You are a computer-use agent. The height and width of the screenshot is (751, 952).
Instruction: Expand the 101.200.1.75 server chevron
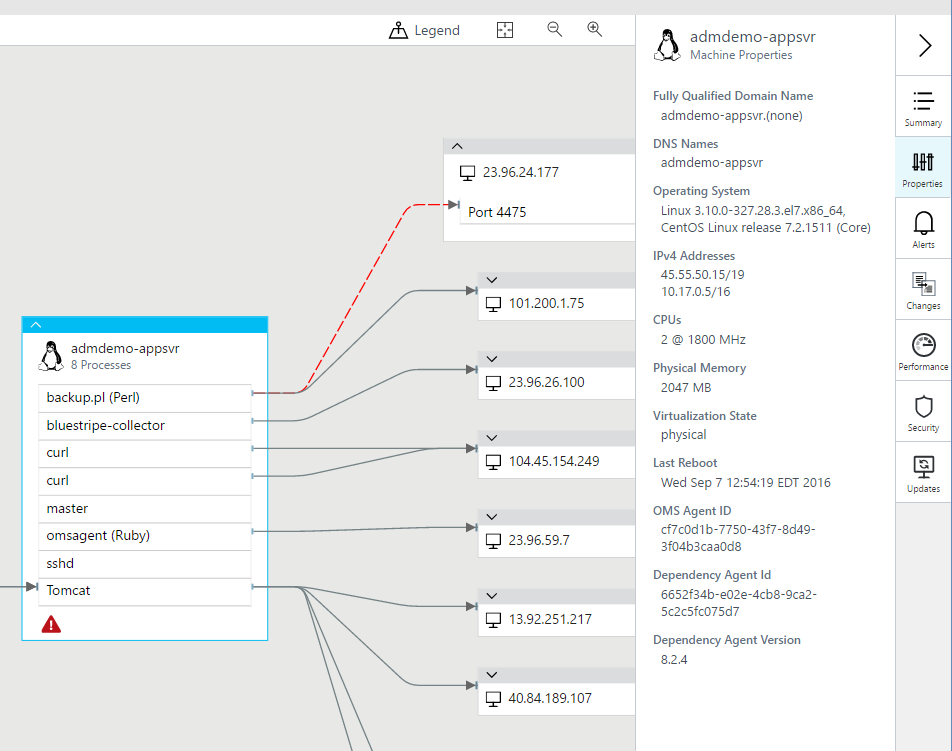tap(491, 280)
